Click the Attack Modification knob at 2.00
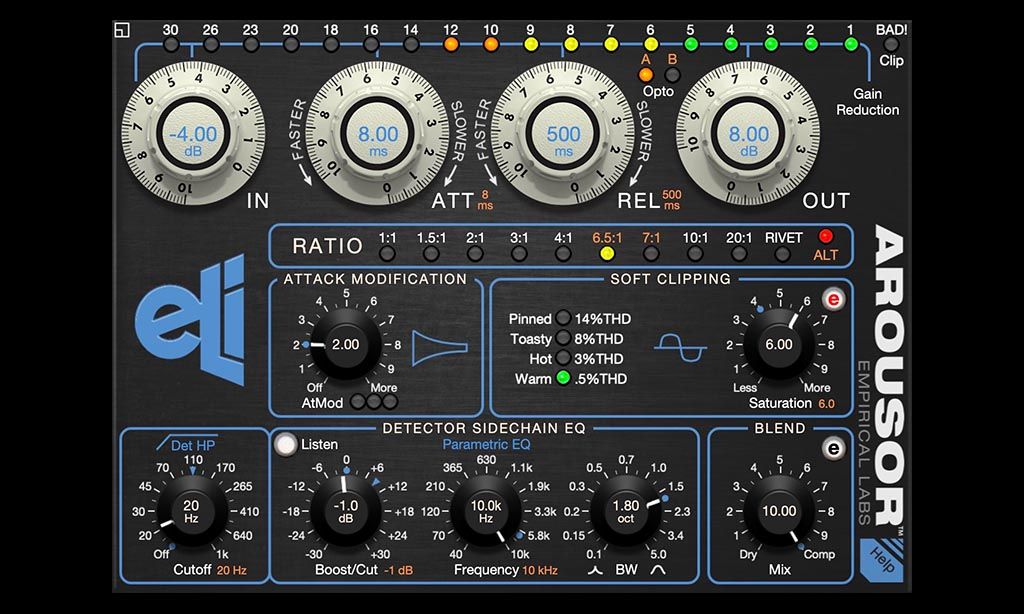The width and height of the screenshot is (1024, 614). [x=345, y=345]
